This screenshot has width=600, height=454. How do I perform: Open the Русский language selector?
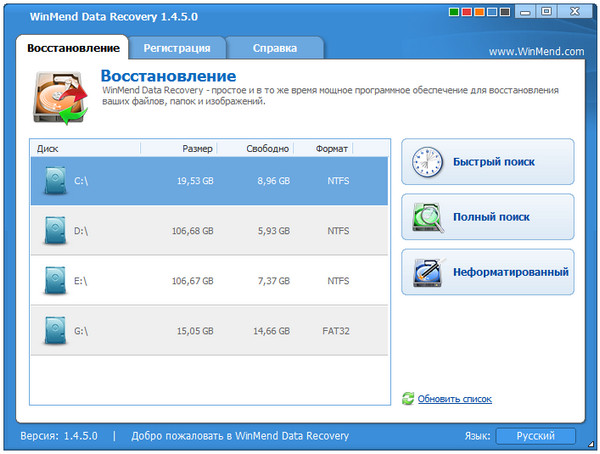(x=536, y=436)
